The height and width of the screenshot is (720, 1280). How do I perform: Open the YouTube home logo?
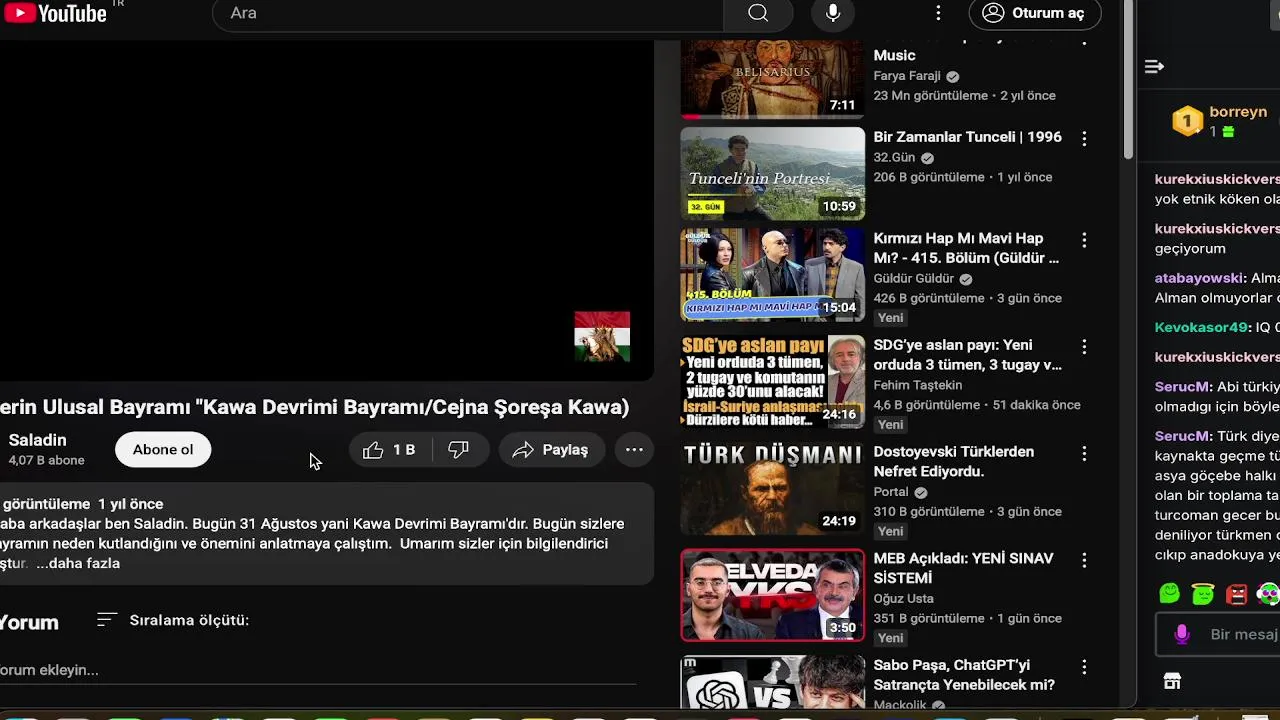(54, 13)
